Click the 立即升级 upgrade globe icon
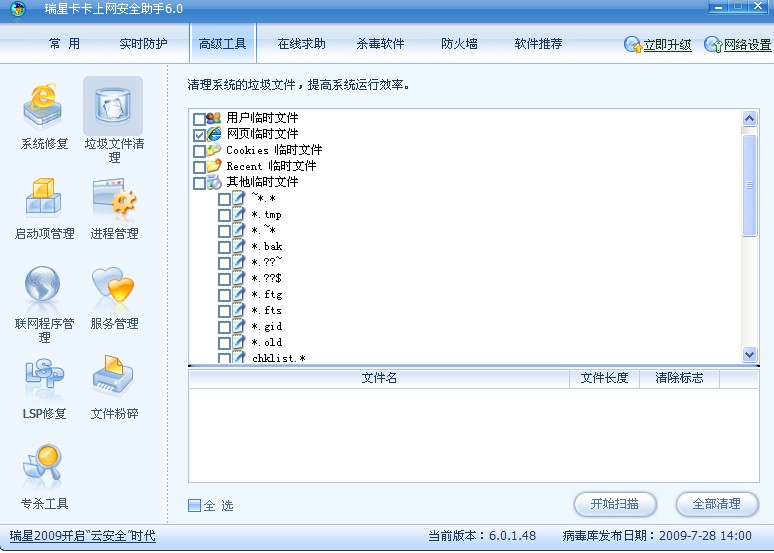This screenshot has height=553, width=774. [x=633, y=44]
